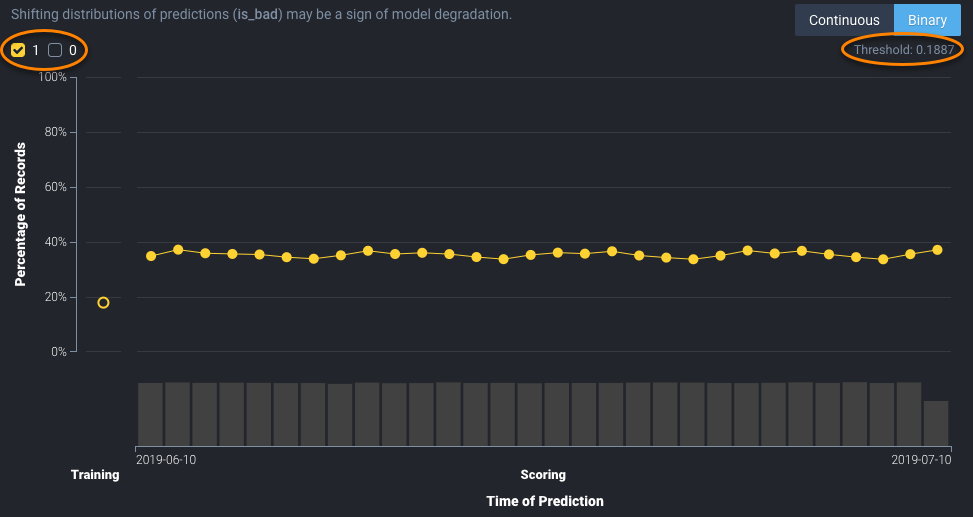Screen dimensions: 973x517
Task: Click the Threshold 0.1887 label
Action: click(x=903, y=50)
